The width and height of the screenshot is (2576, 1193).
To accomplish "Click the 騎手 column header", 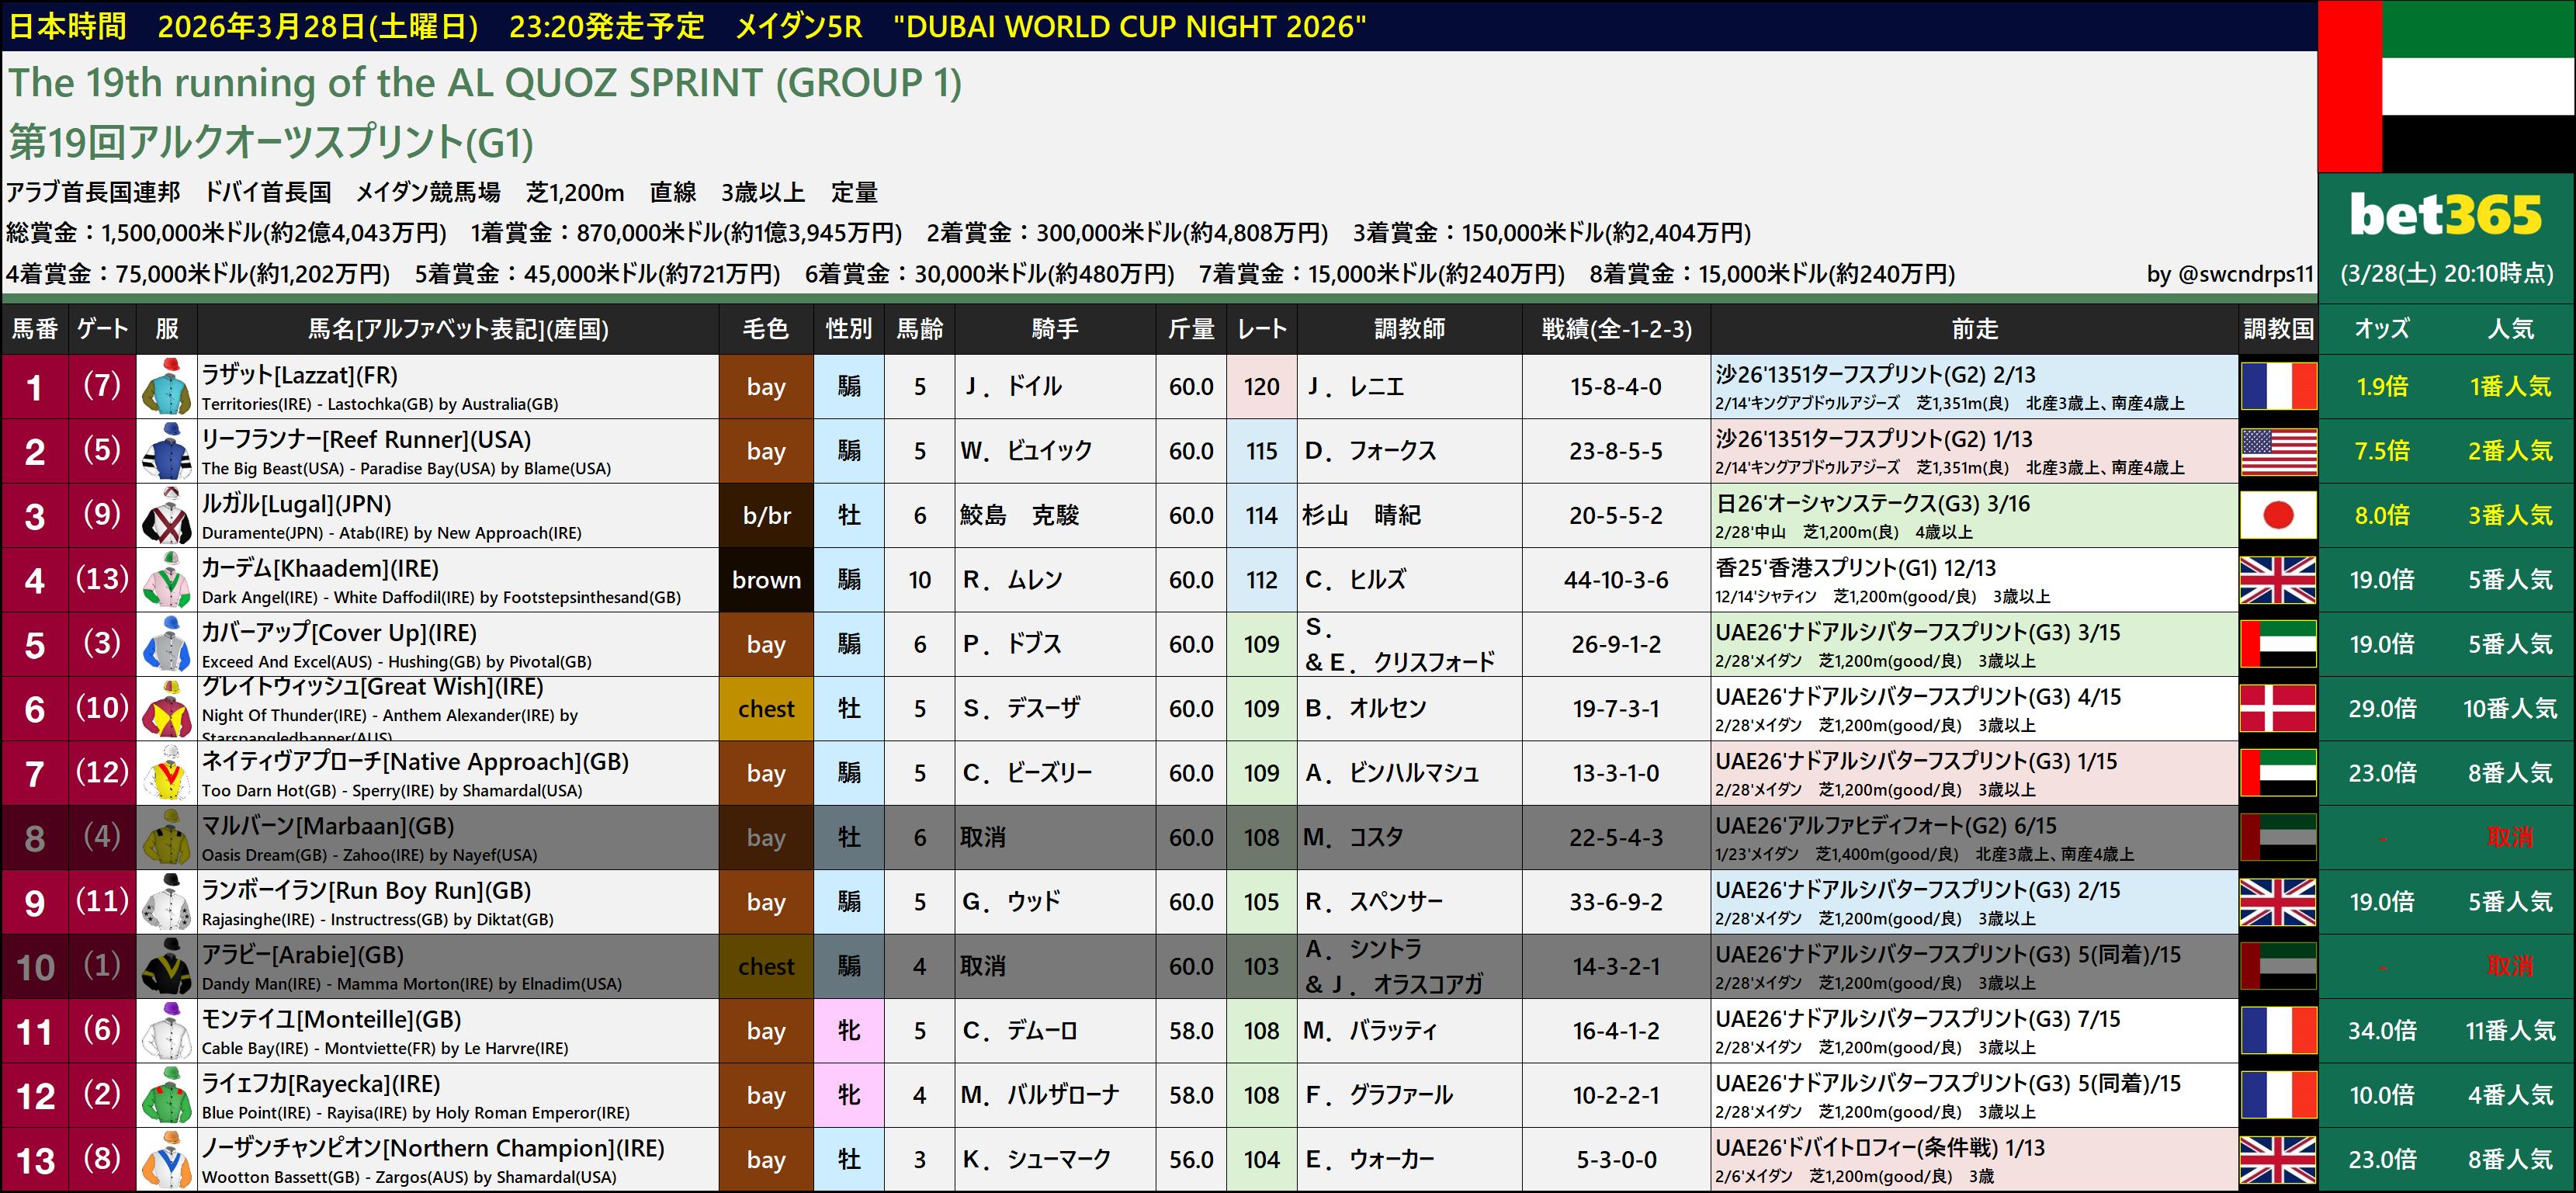I will click(1055, 329).
